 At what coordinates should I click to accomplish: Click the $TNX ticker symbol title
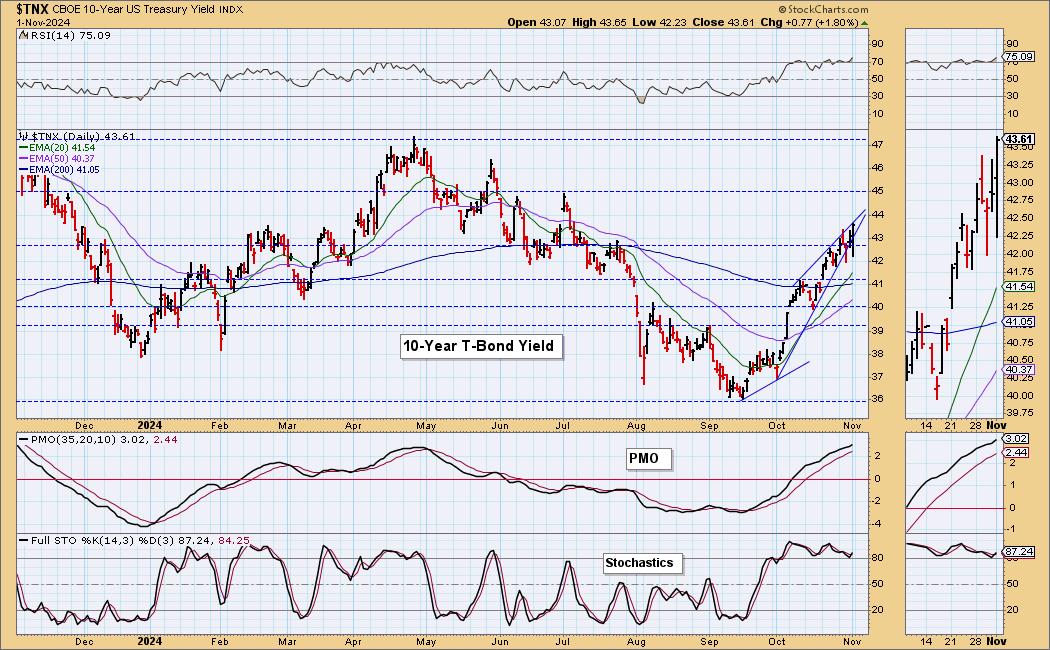(33, 9)
